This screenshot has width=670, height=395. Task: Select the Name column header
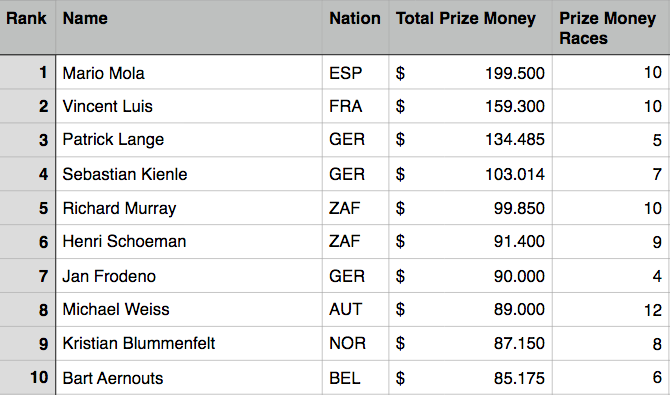[x=189, y=27]
